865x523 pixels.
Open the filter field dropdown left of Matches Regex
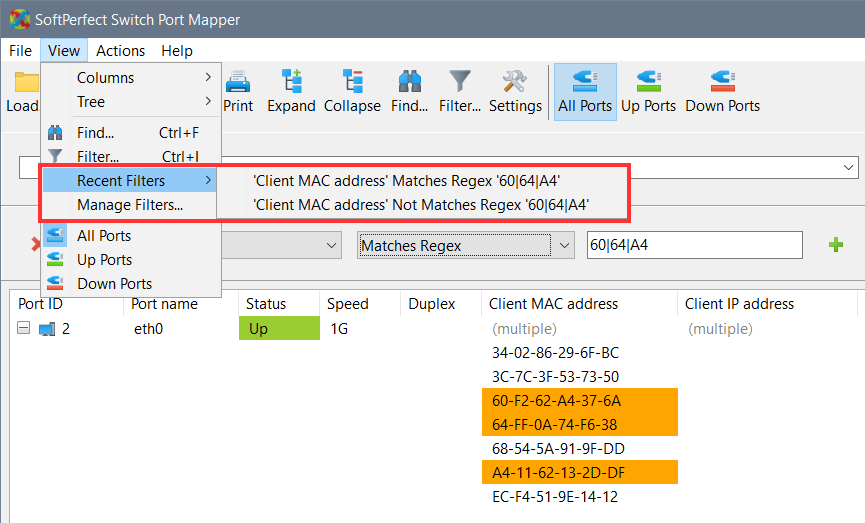(331, 246)
